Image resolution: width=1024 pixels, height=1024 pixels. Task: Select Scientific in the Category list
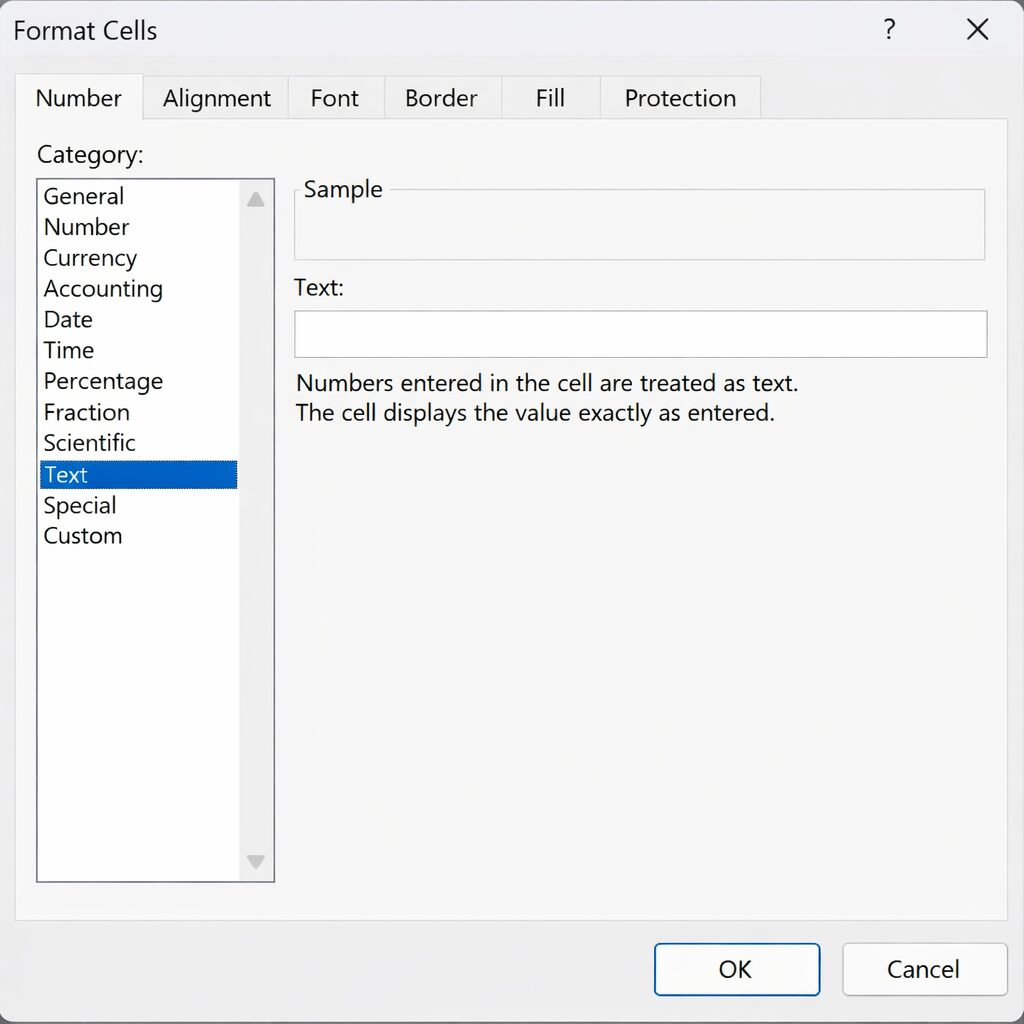point(89,443)
